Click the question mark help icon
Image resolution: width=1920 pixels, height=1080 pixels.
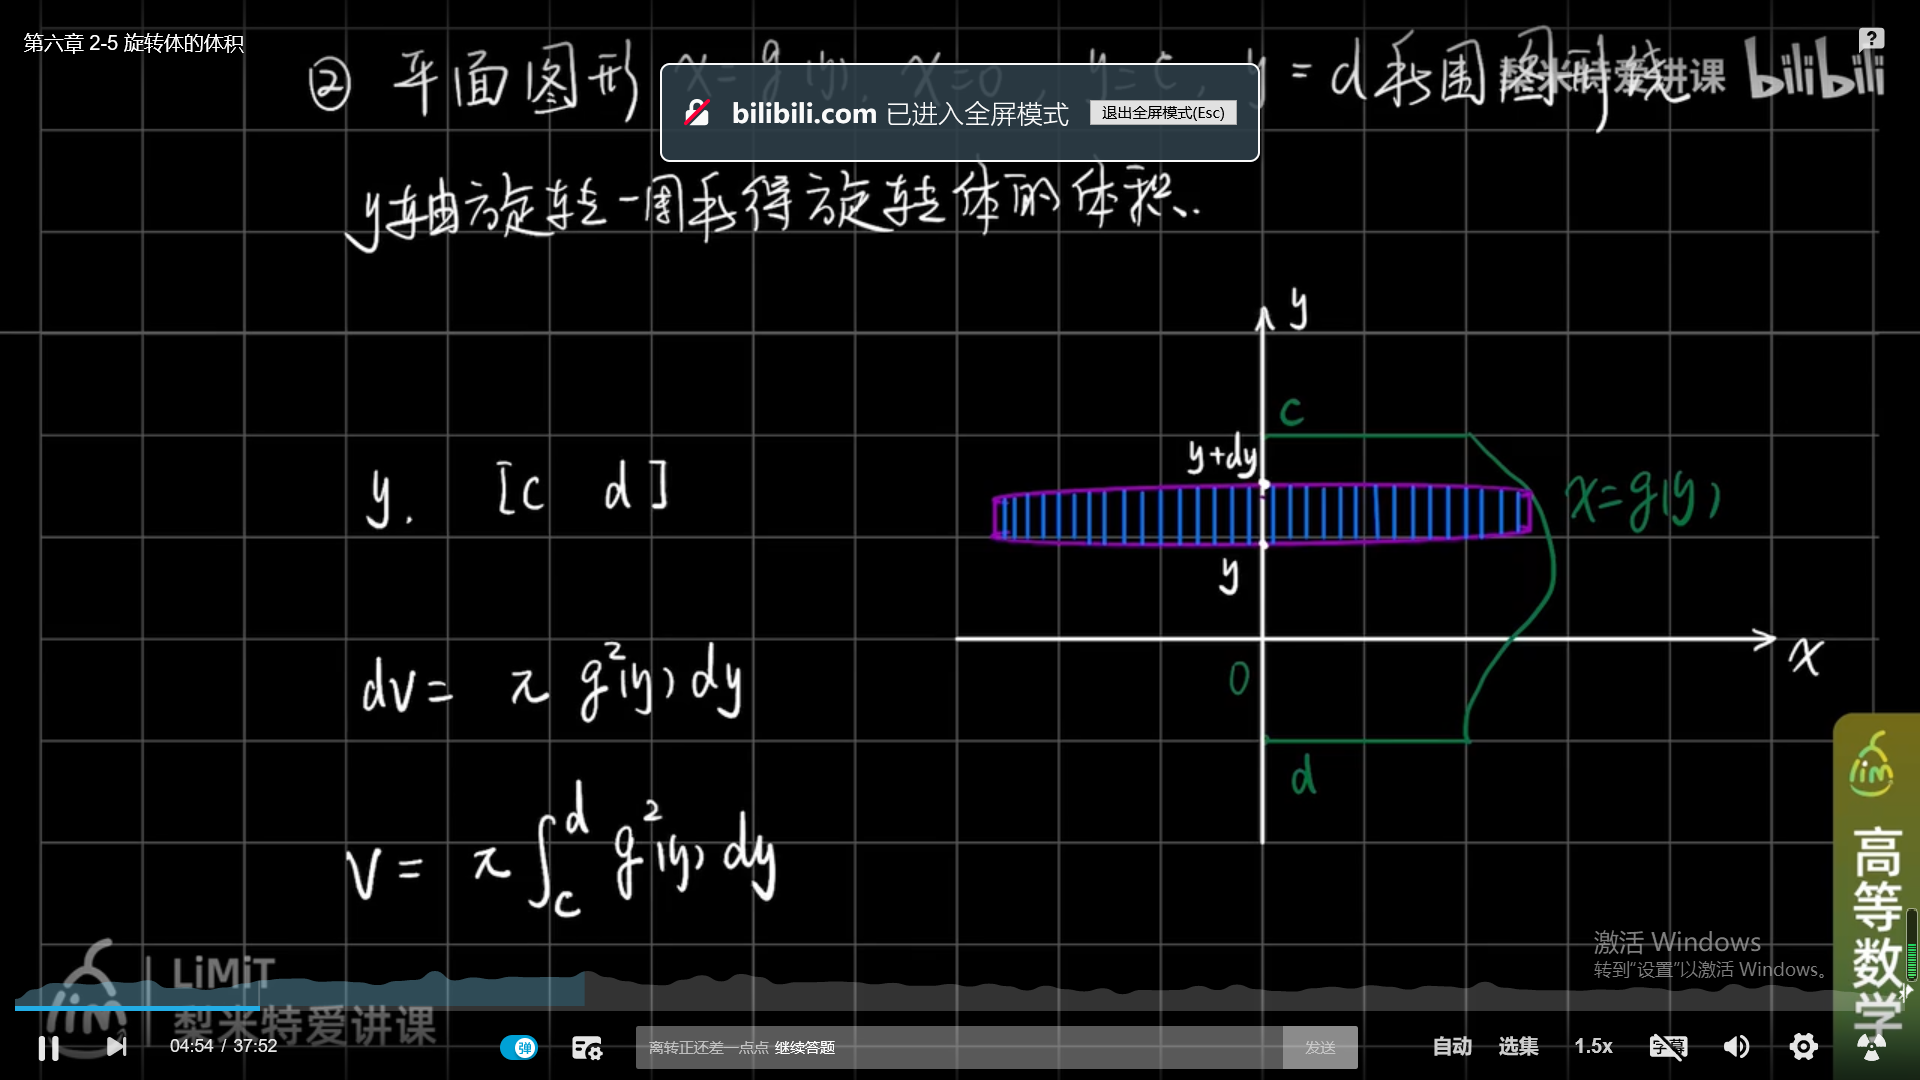click(x=1871, y=39)
